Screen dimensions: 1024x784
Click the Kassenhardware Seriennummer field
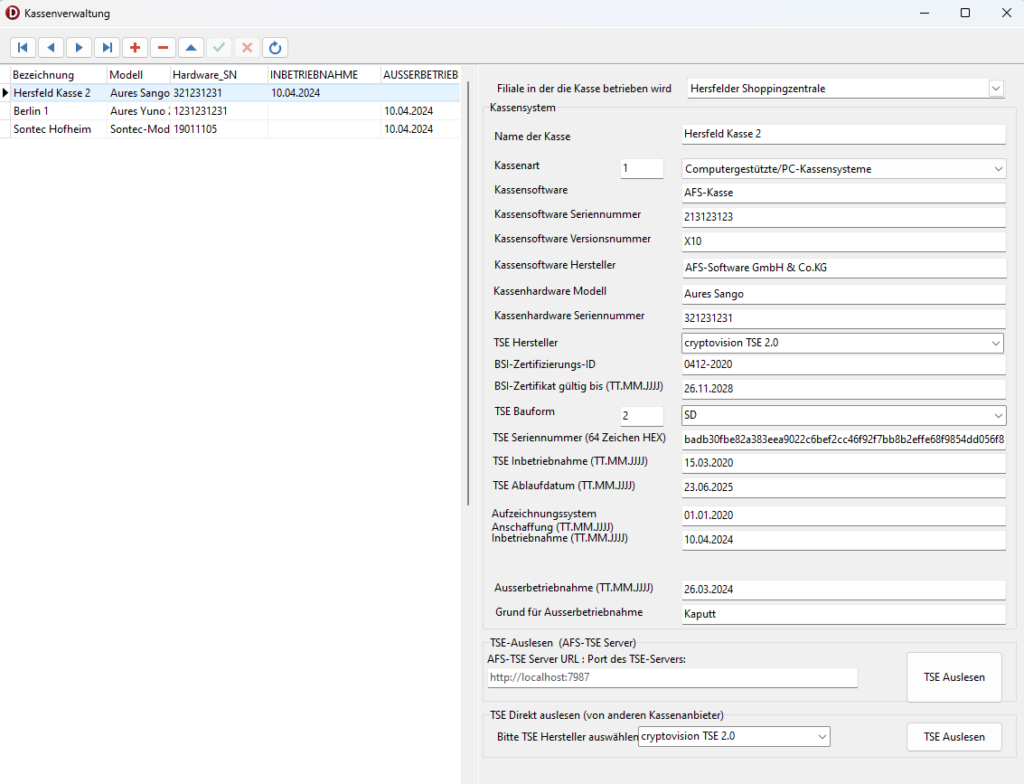click(843, 318)
